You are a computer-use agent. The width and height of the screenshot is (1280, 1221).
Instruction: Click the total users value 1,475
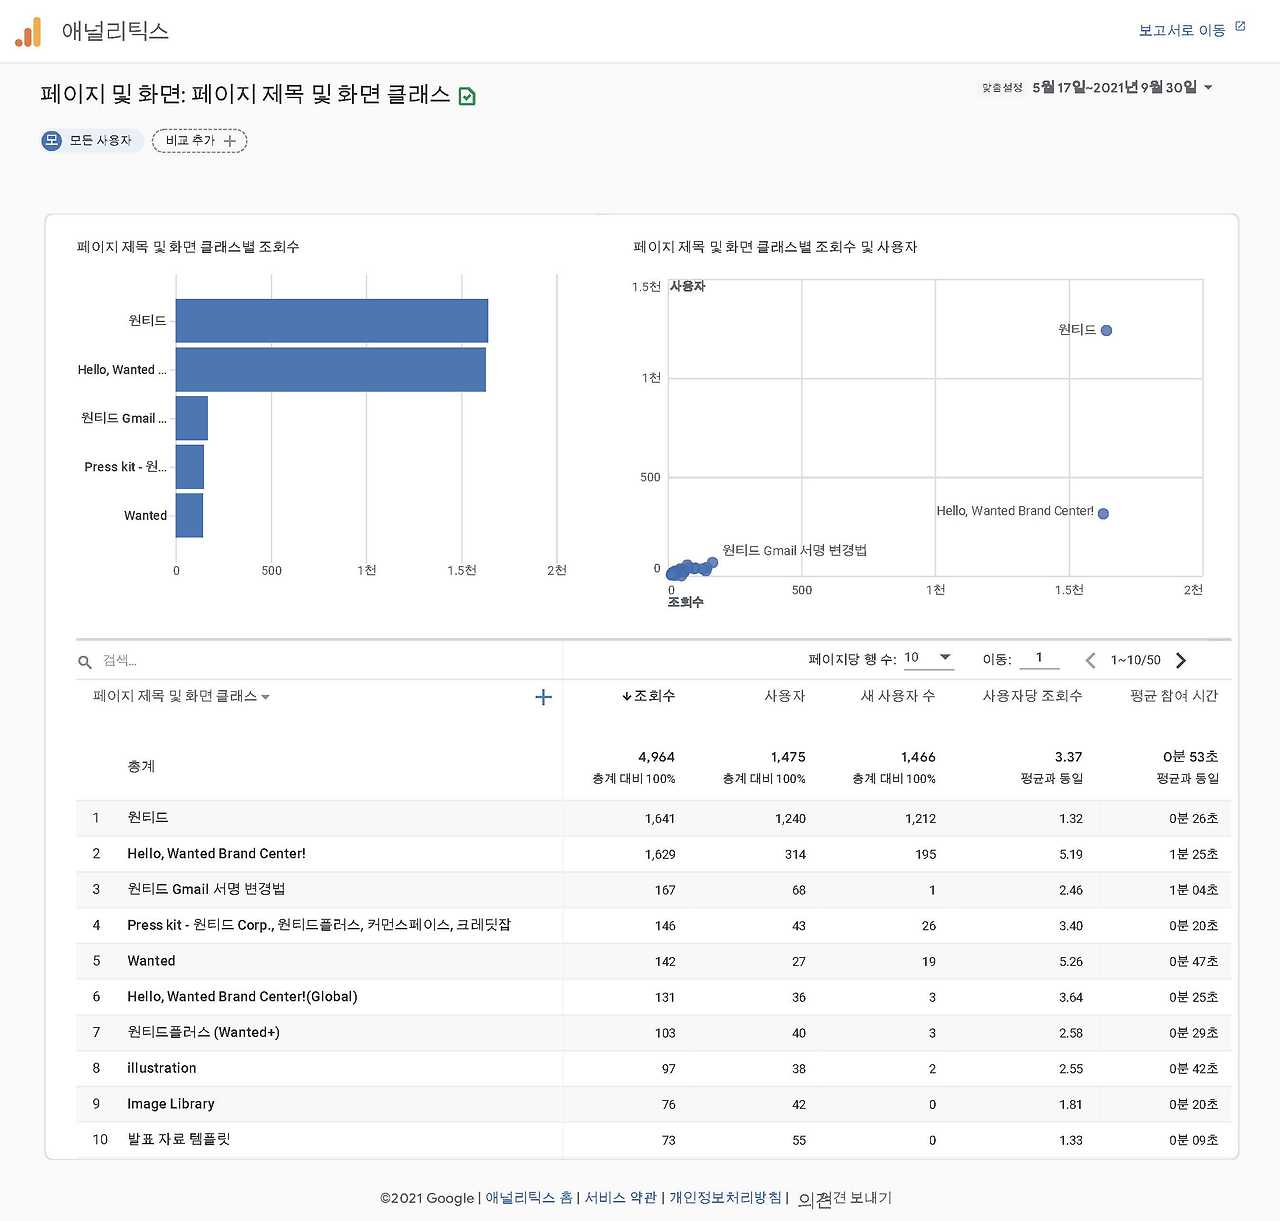click(788, 757)
